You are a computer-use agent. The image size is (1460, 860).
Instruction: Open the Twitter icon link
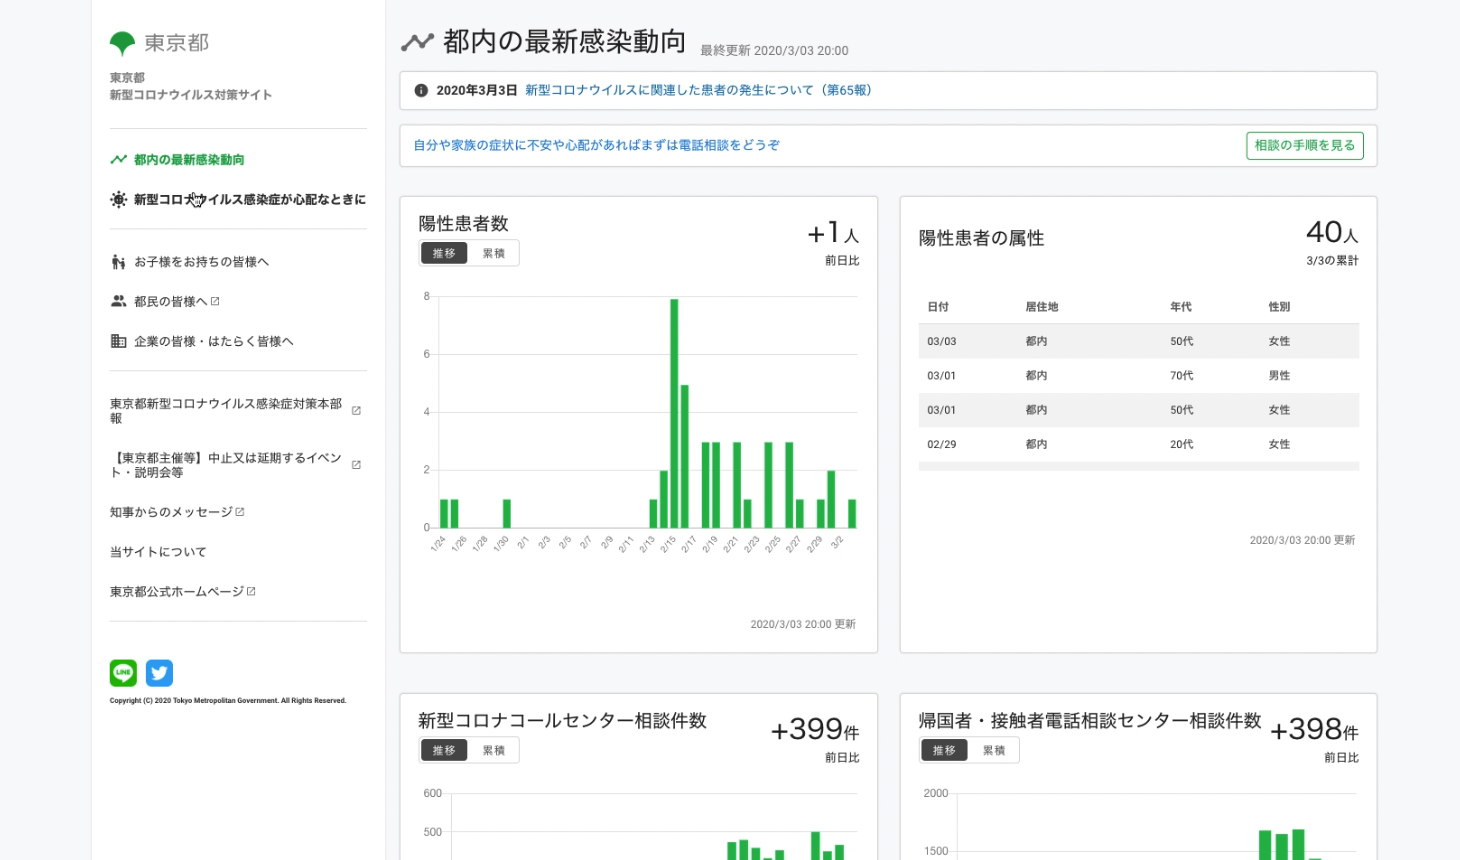[159, 673]
